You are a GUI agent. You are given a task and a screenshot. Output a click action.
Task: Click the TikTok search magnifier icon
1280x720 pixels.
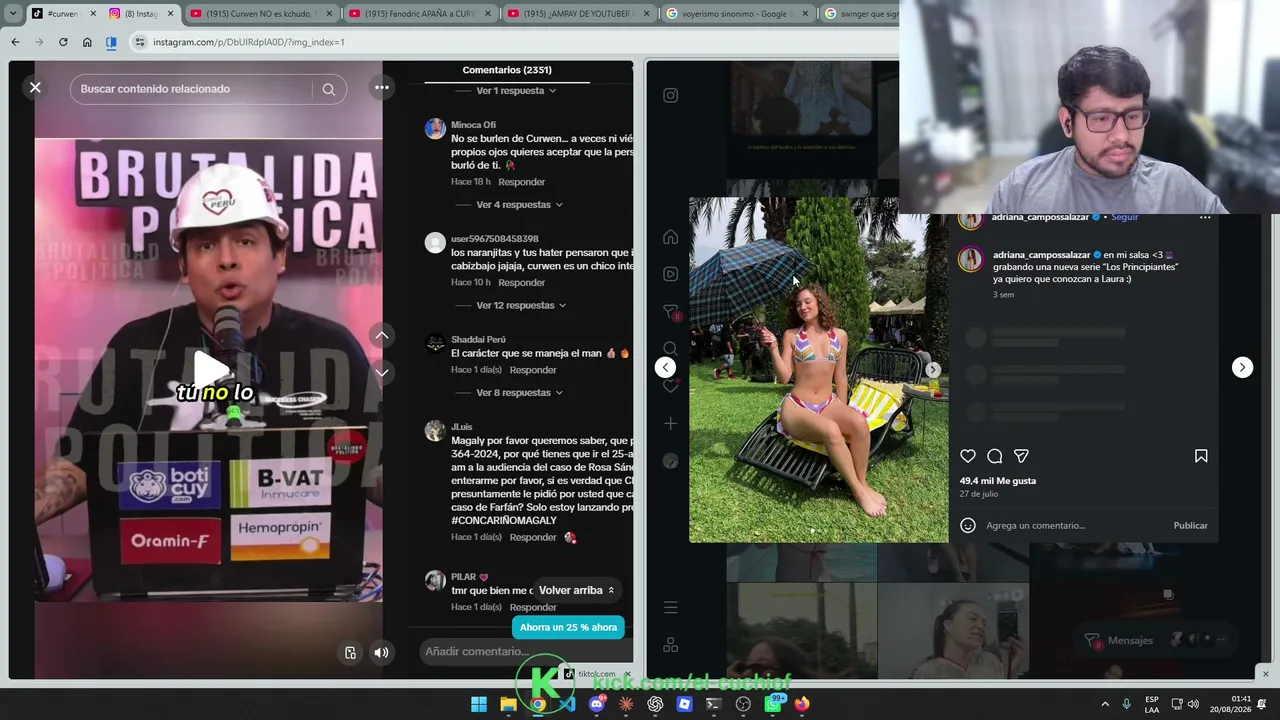[328, 89]
